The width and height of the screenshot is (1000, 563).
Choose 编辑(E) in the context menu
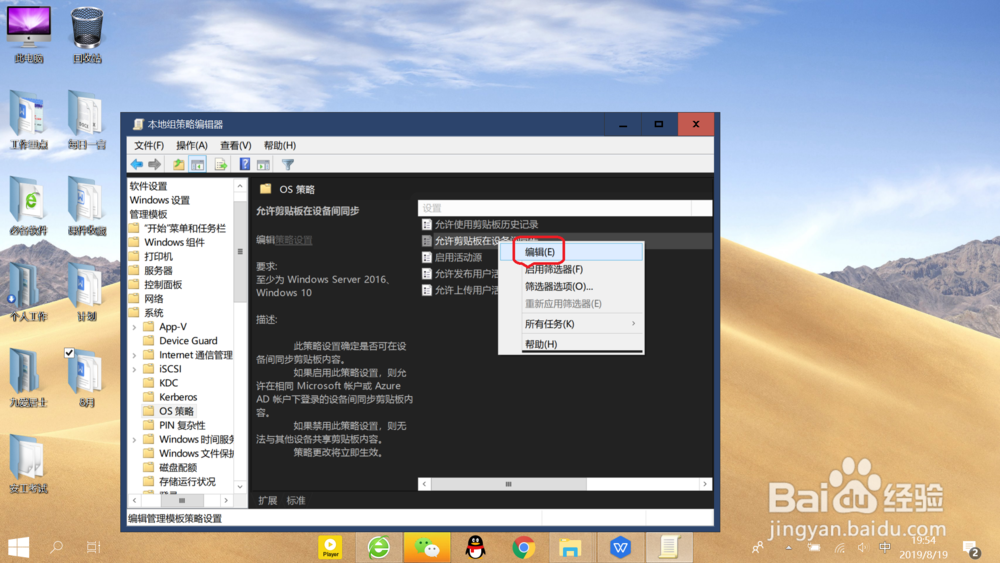[x=571, y=252]
